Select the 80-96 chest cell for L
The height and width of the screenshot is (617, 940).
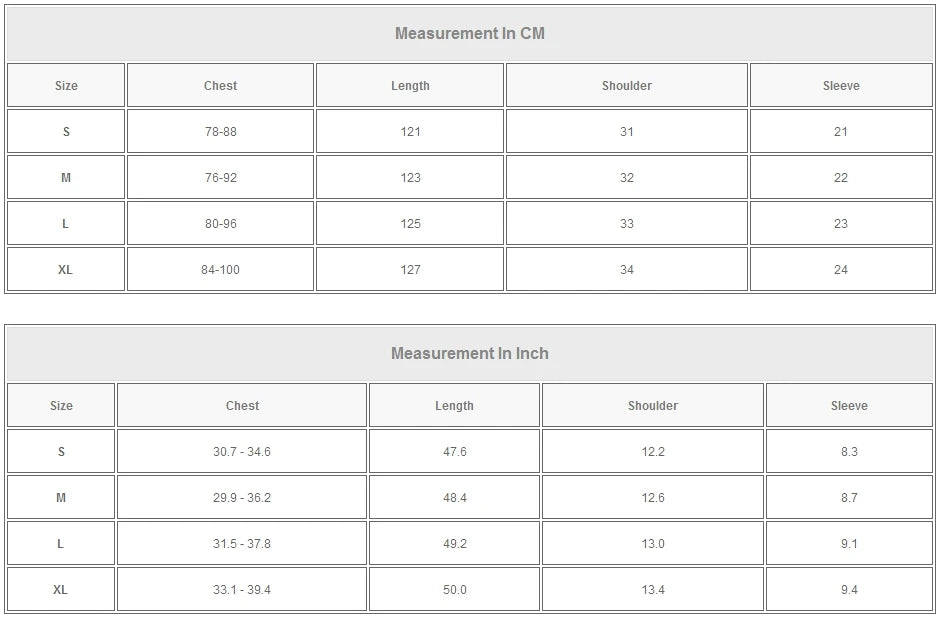tap(220, 224)
